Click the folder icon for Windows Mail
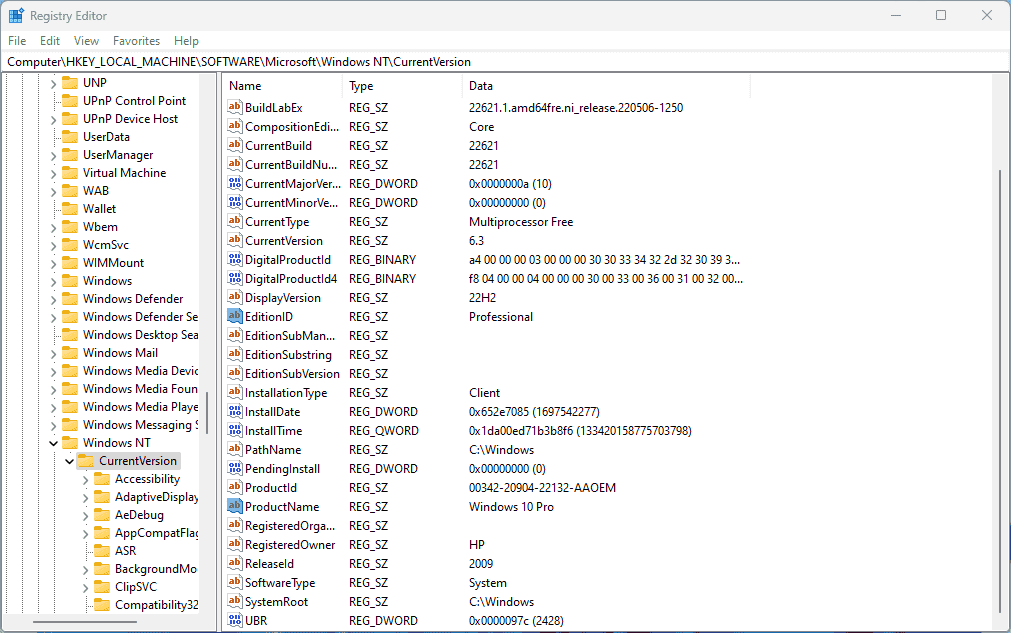Image resolution: width=1011 pixels, height=633 pixels. click(x=70, y=353)
